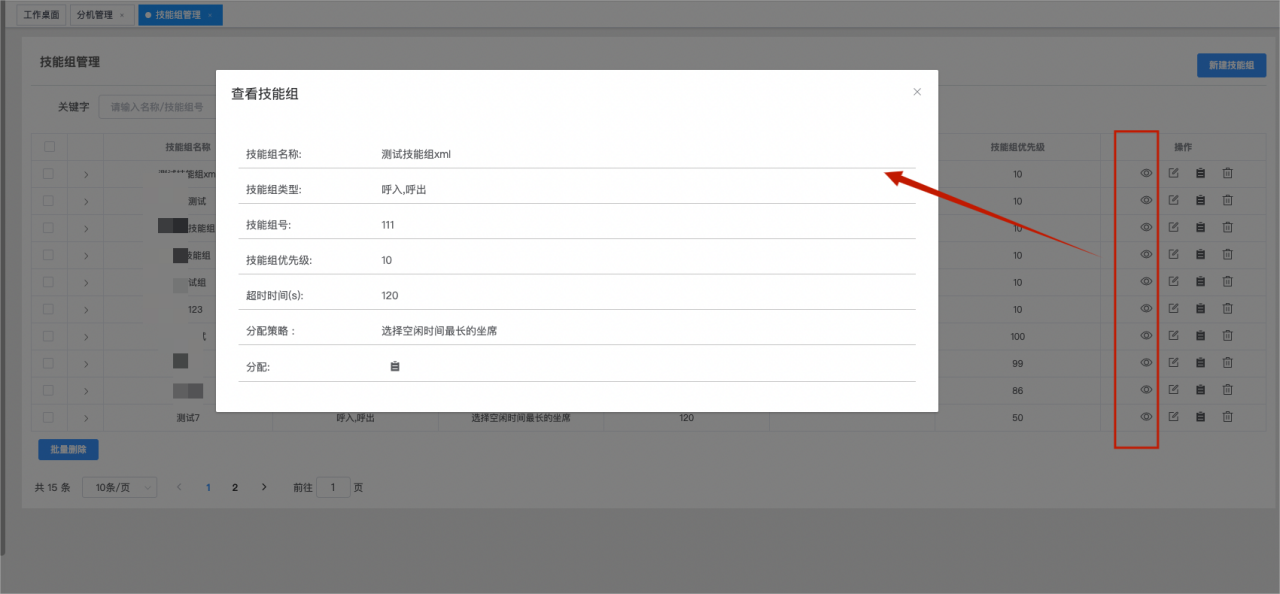Open the assignment clipboard in the priority 86 row
Viewport: 1280px width, 594px height.
coord(1200,390)
